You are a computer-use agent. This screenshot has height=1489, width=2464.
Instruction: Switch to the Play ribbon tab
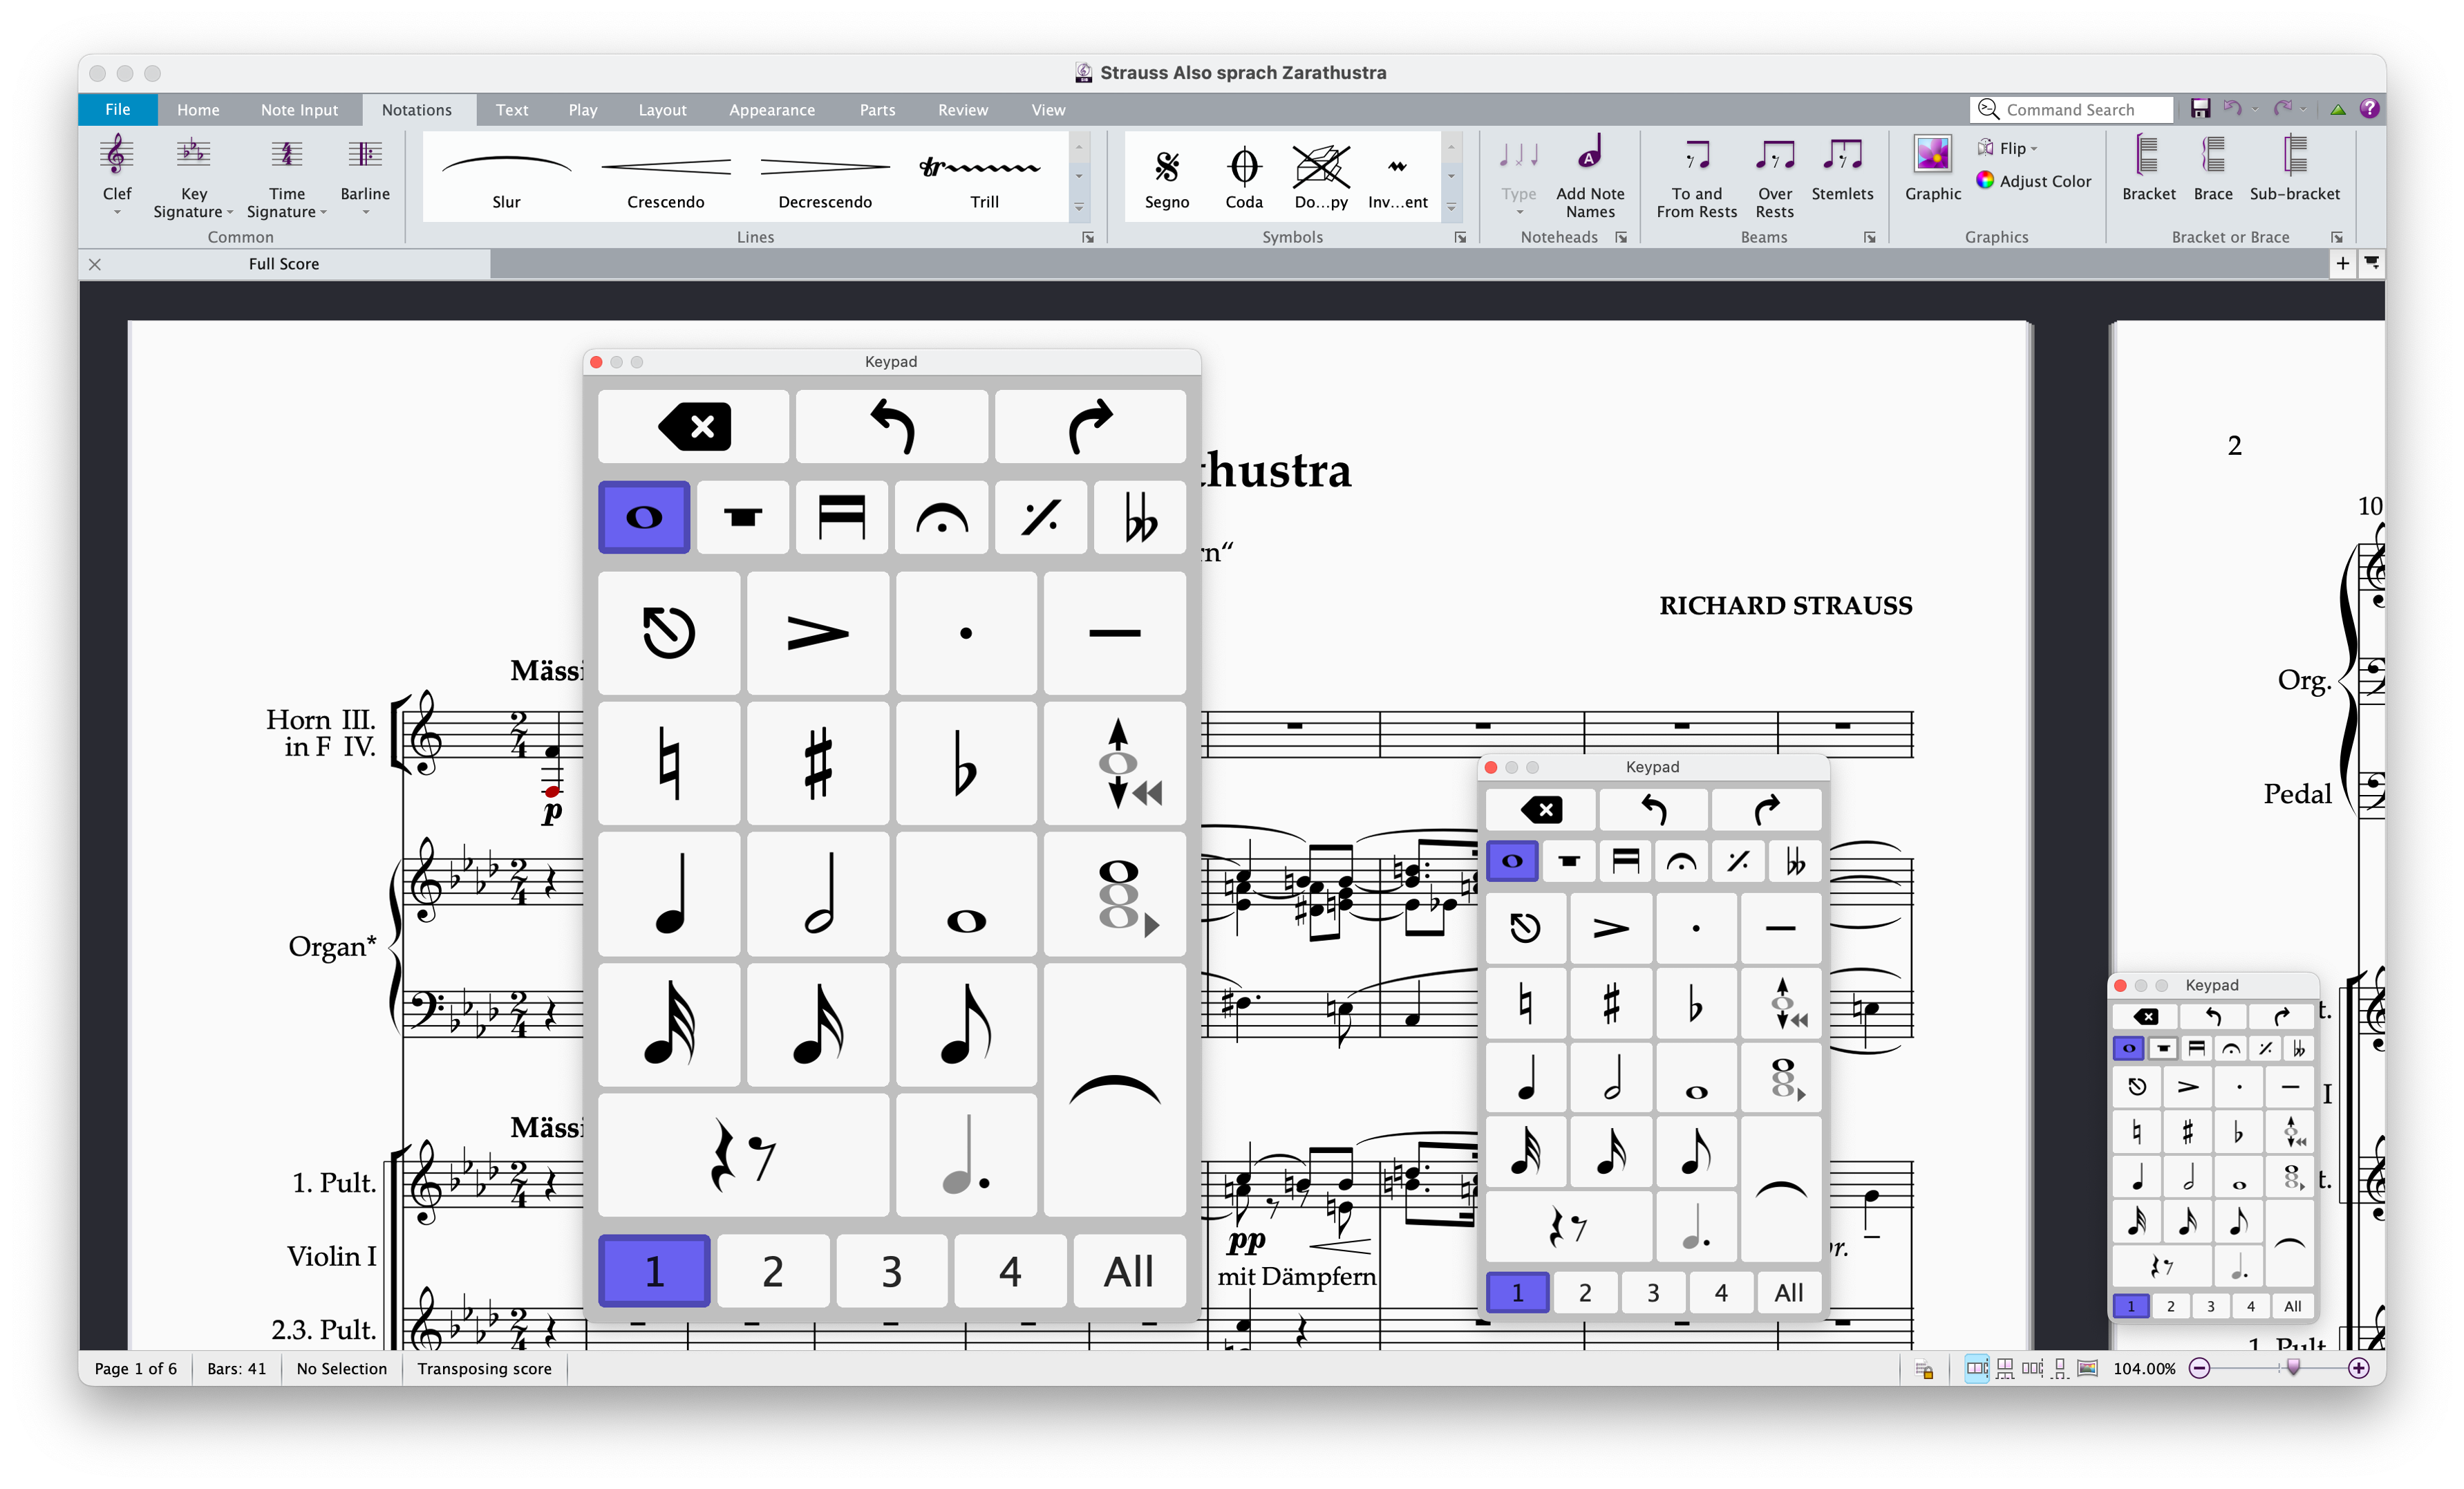tap(583, 110)
